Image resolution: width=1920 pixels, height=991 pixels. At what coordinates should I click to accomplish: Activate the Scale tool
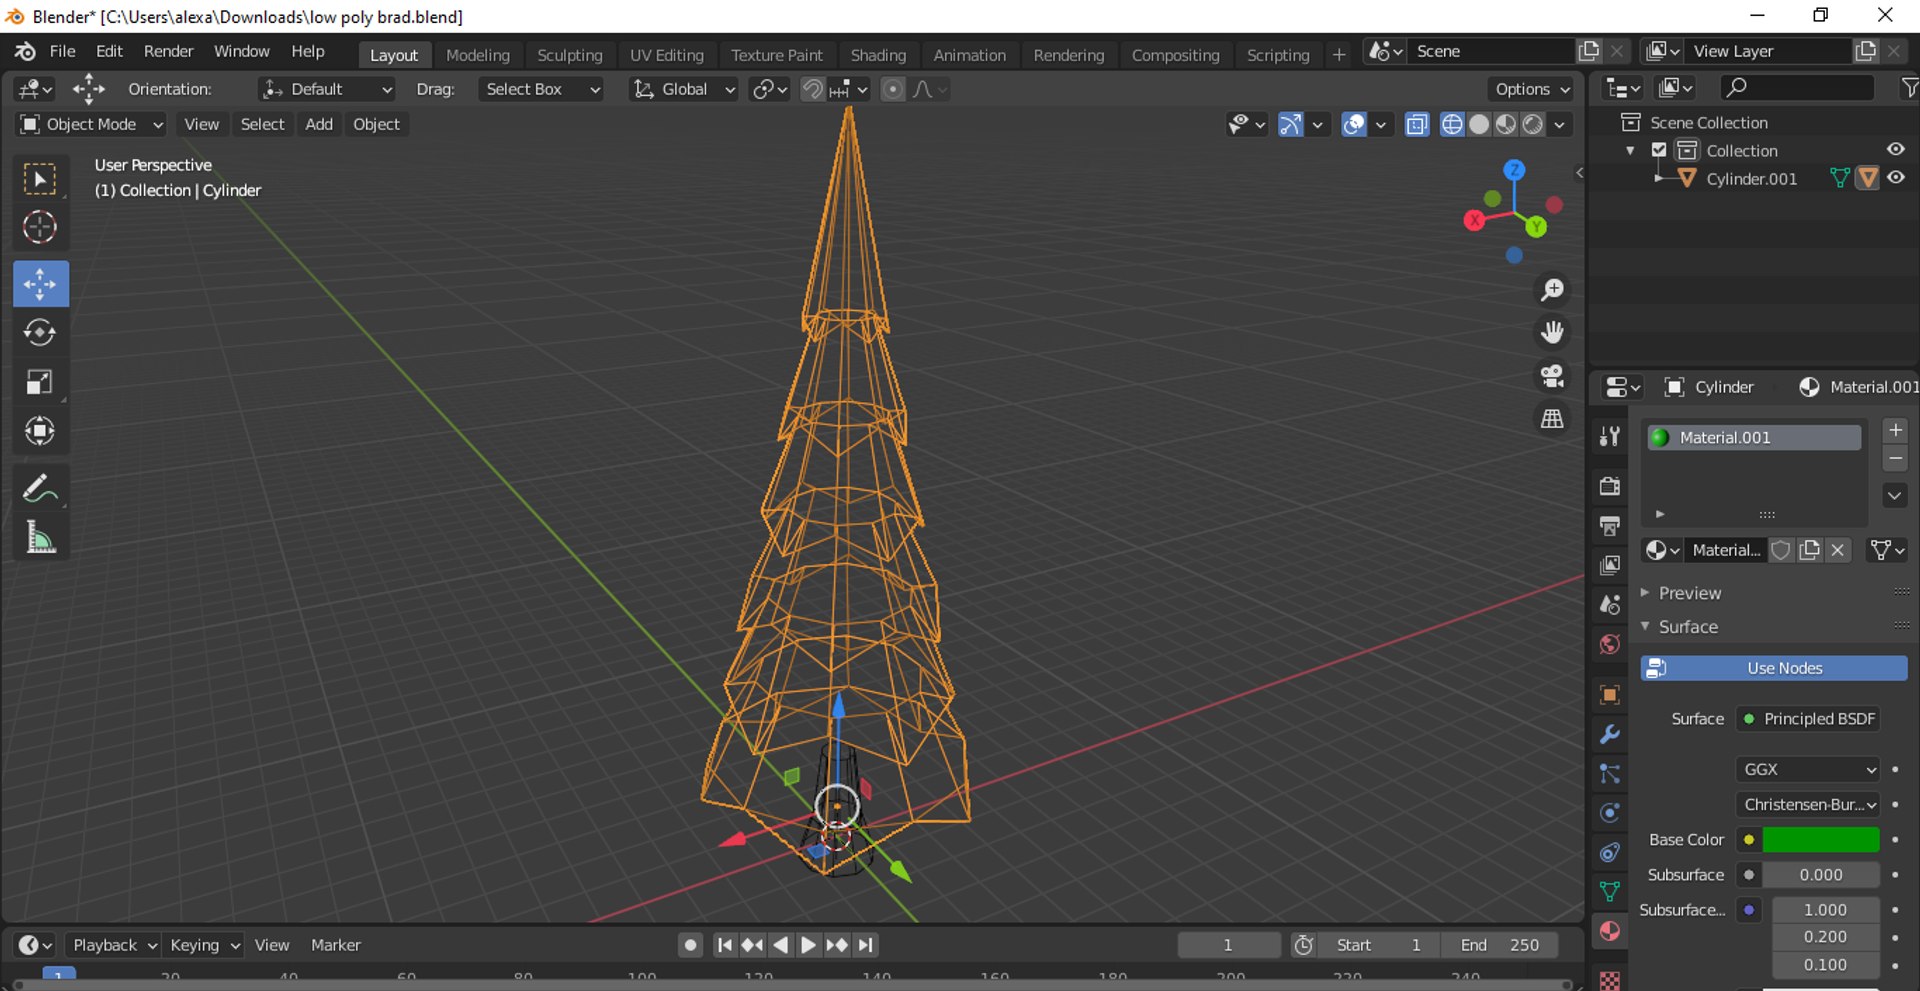[40, 382]
